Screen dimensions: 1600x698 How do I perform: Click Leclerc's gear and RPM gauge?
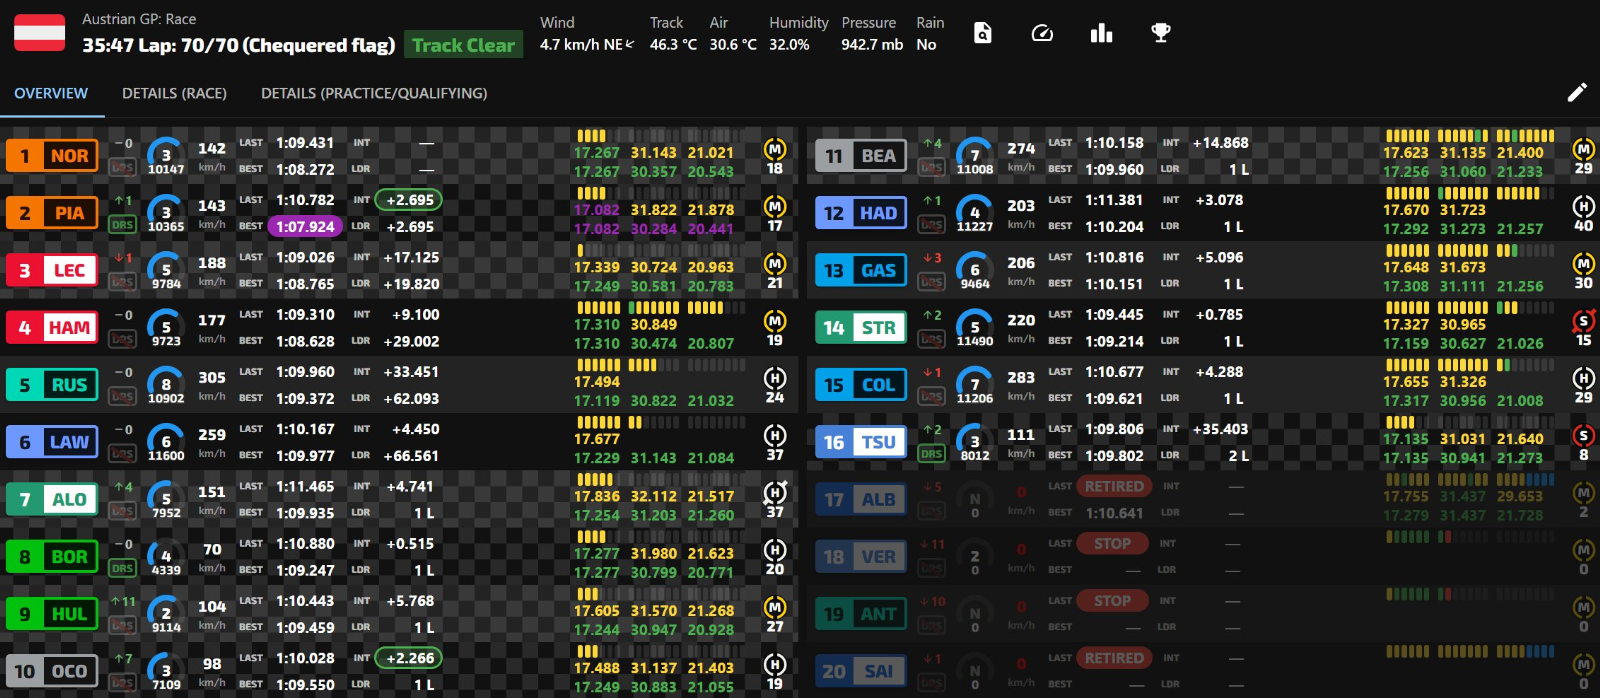(x=166, y=271)
